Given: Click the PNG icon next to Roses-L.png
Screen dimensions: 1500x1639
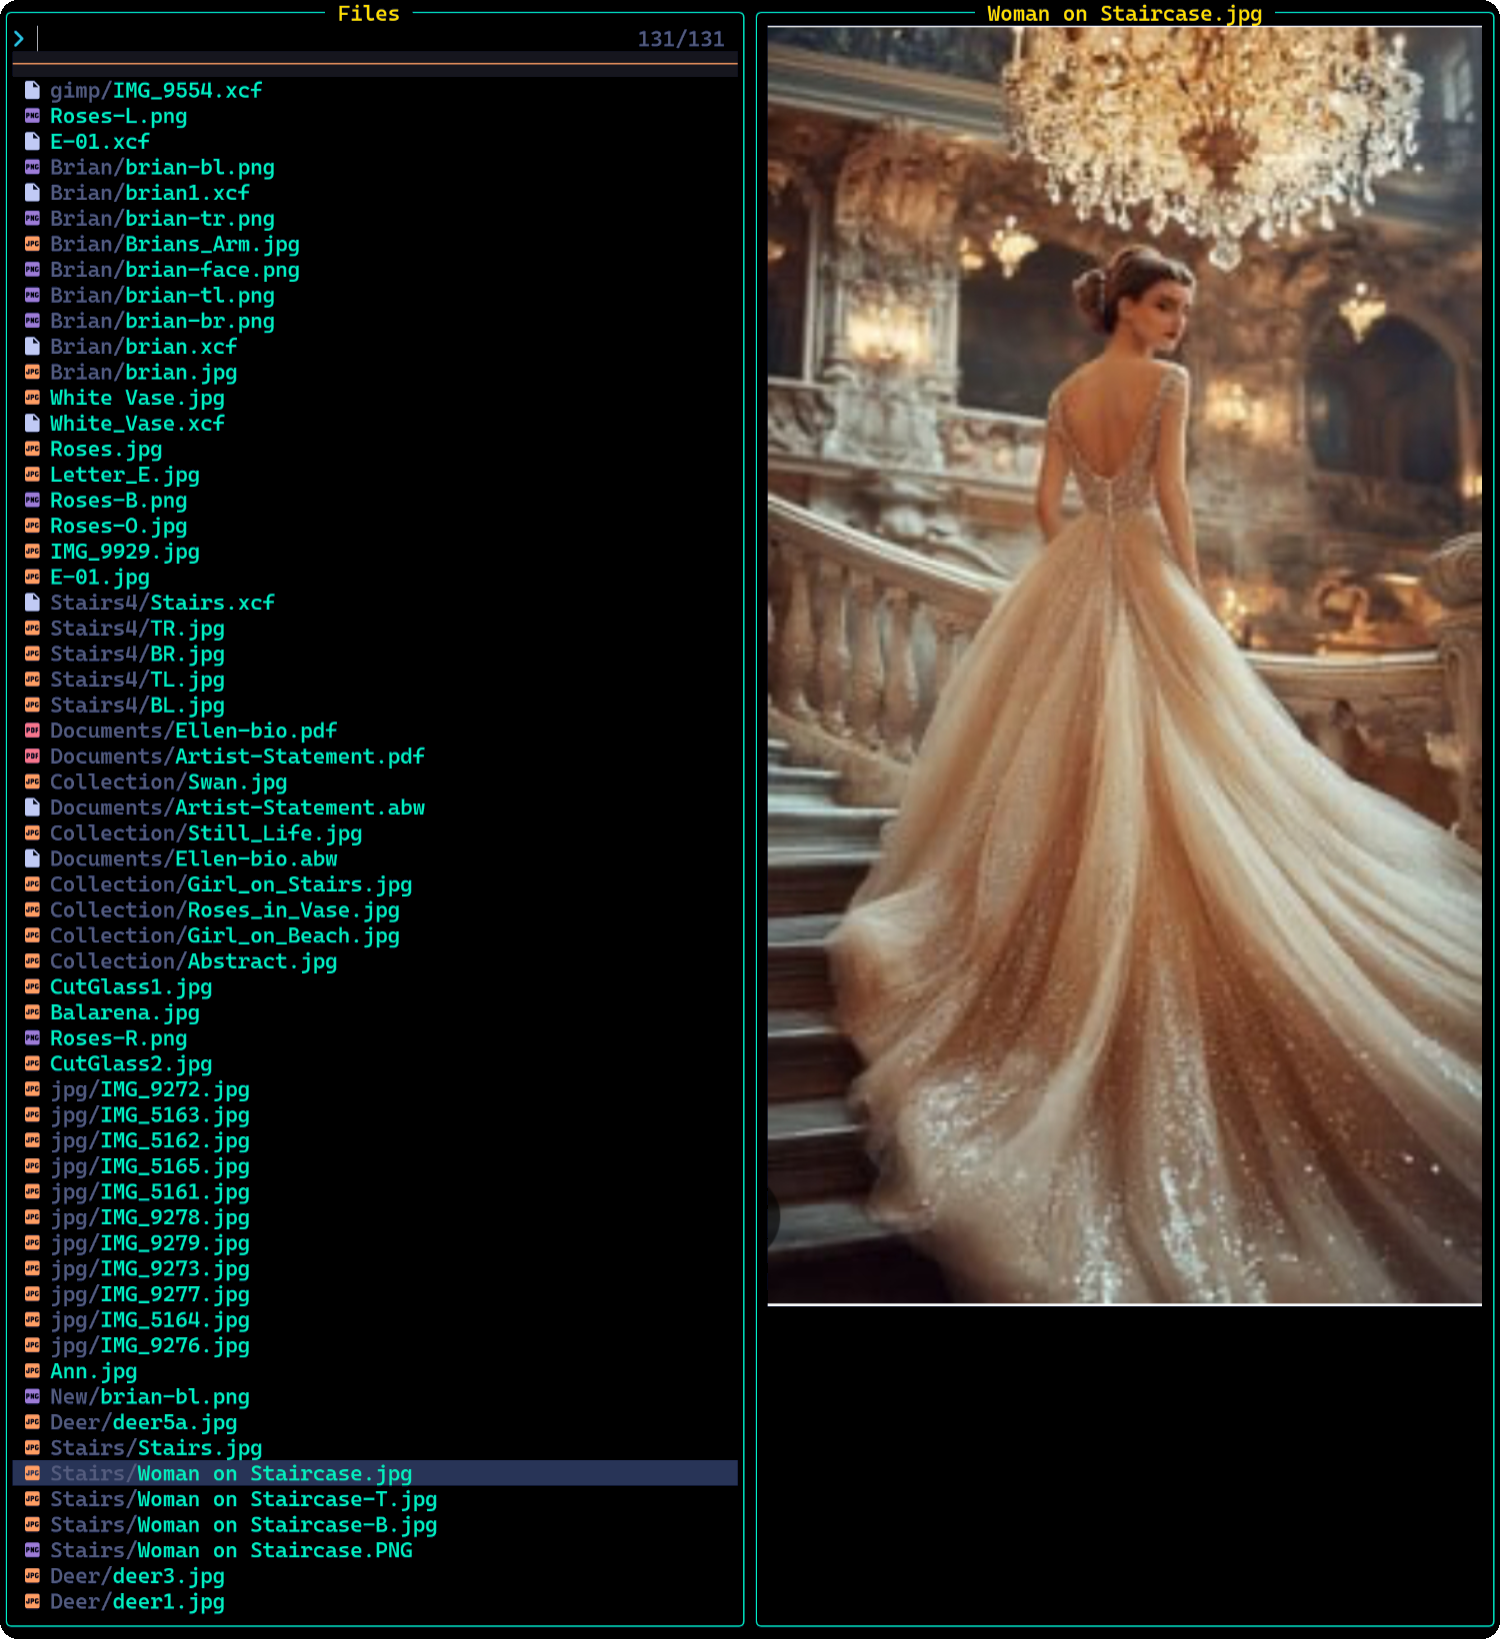Looking at the screenshot, I should tap(32, 116).
